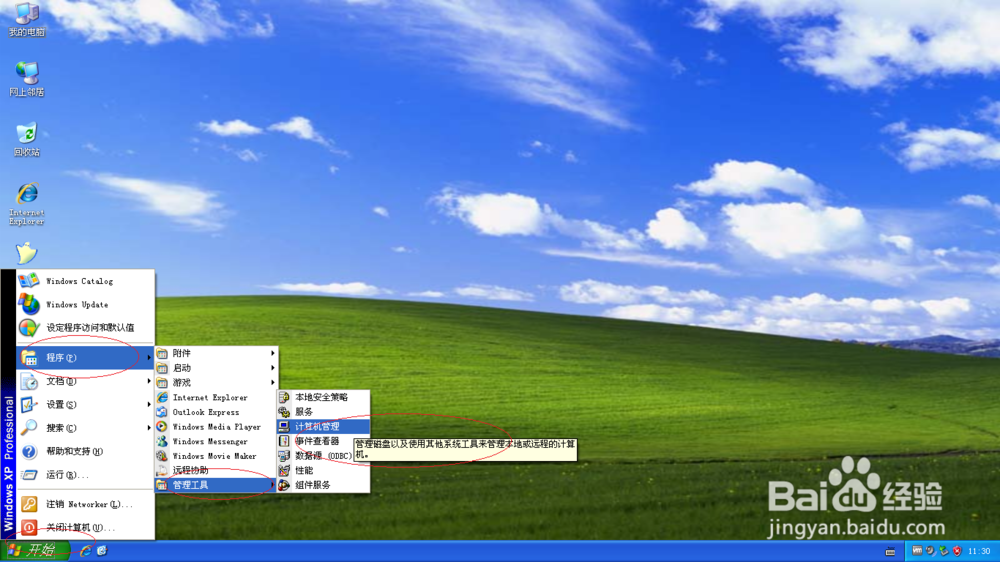The width and height of the screenshot is (1000, 562).
Task: Launch Internet Explorer from the Quick Launch bar
Action: (85, 551)
